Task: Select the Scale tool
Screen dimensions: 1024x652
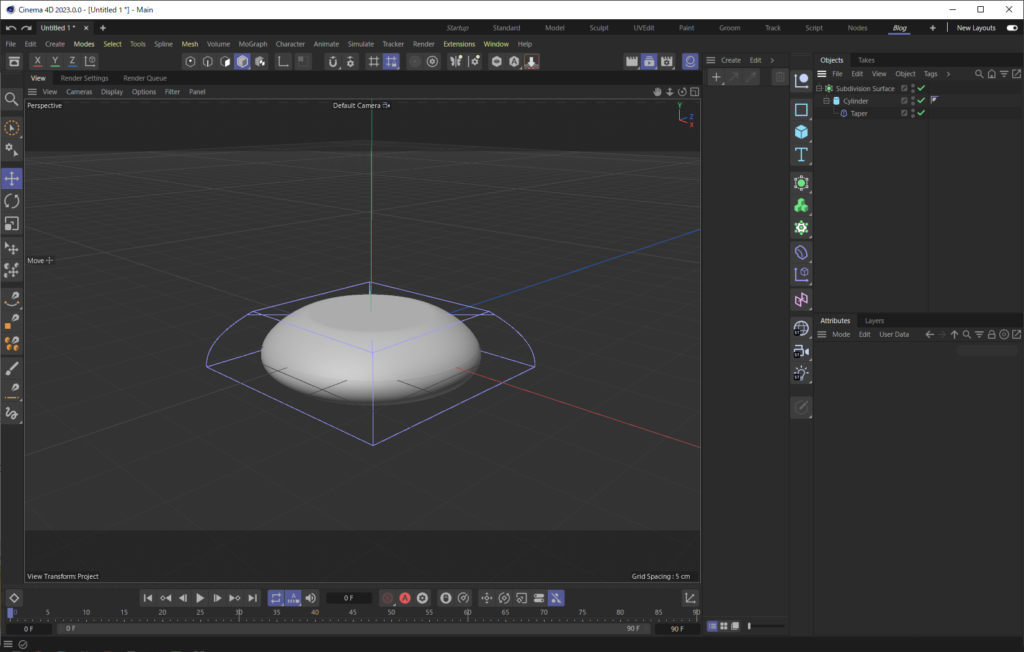Action: pos(11,223)
